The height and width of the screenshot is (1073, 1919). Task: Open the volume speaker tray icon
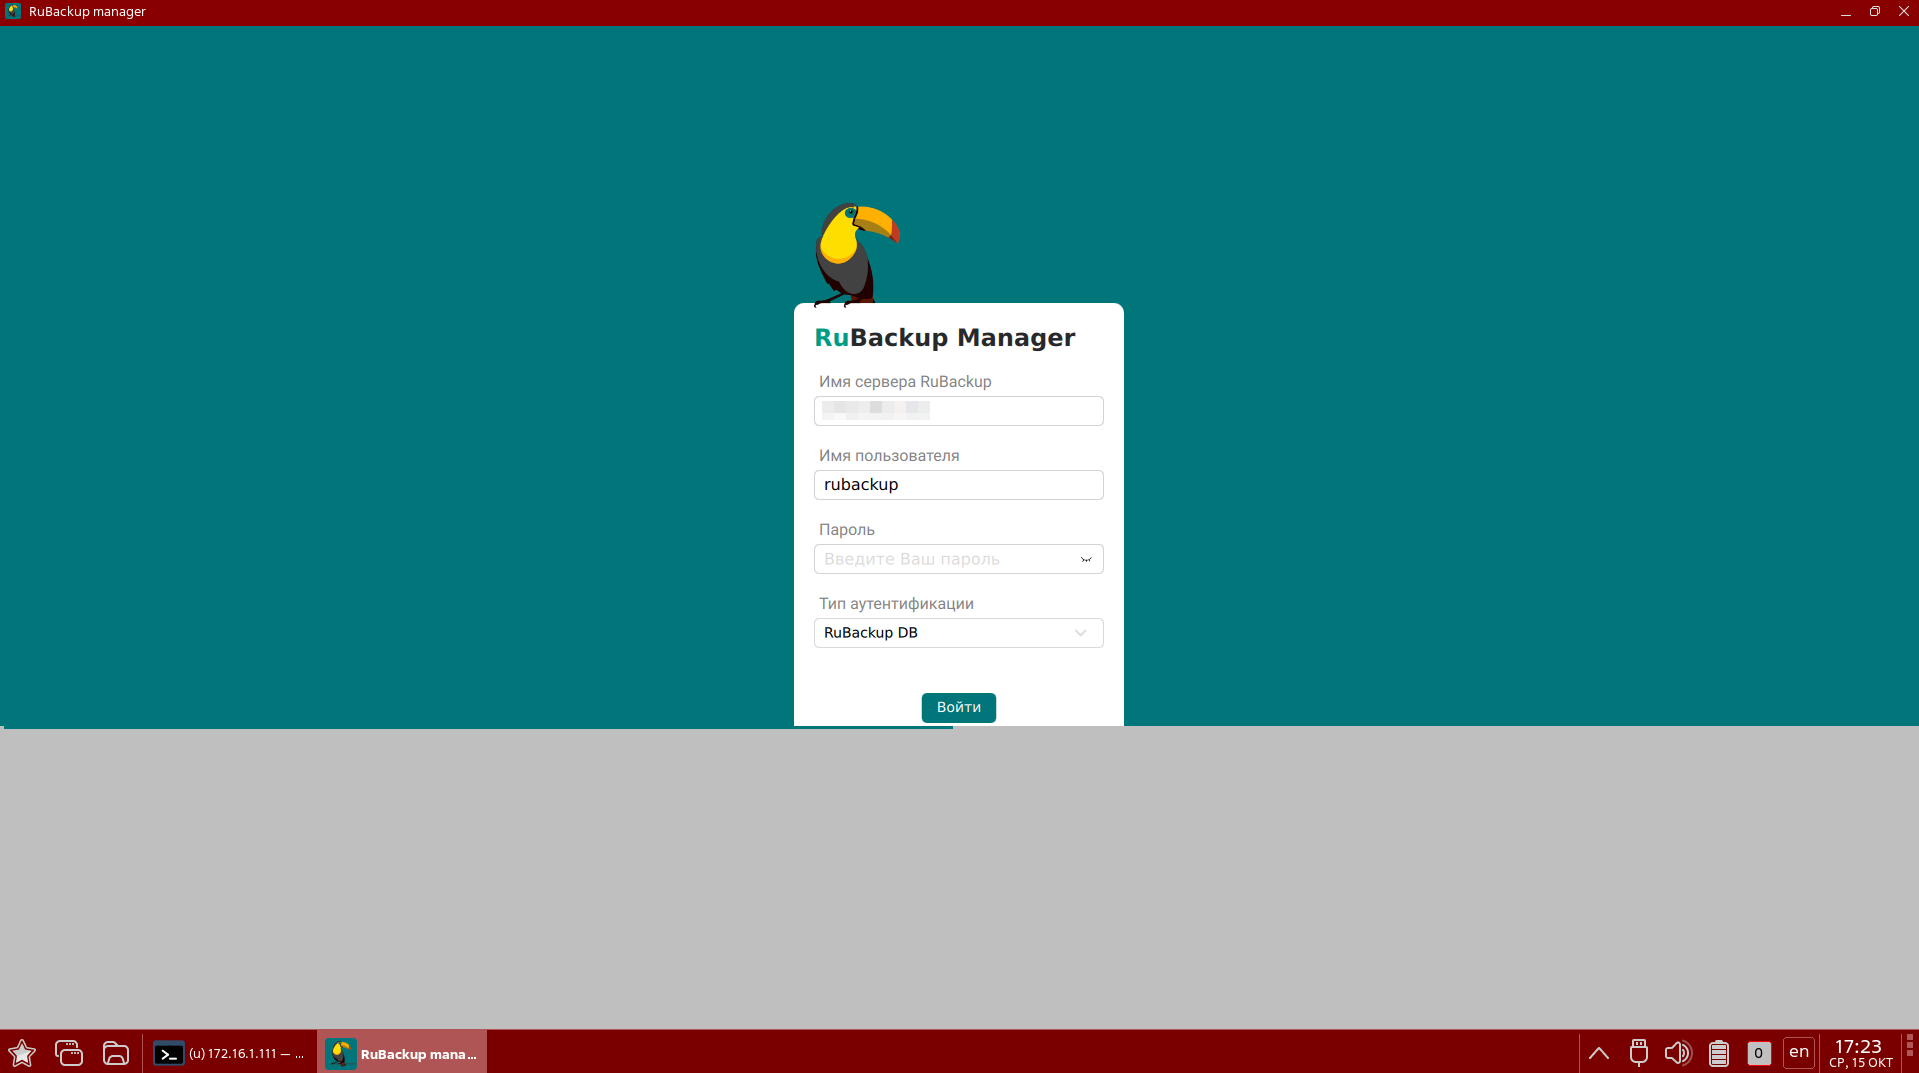(x=1677, y=1053)
